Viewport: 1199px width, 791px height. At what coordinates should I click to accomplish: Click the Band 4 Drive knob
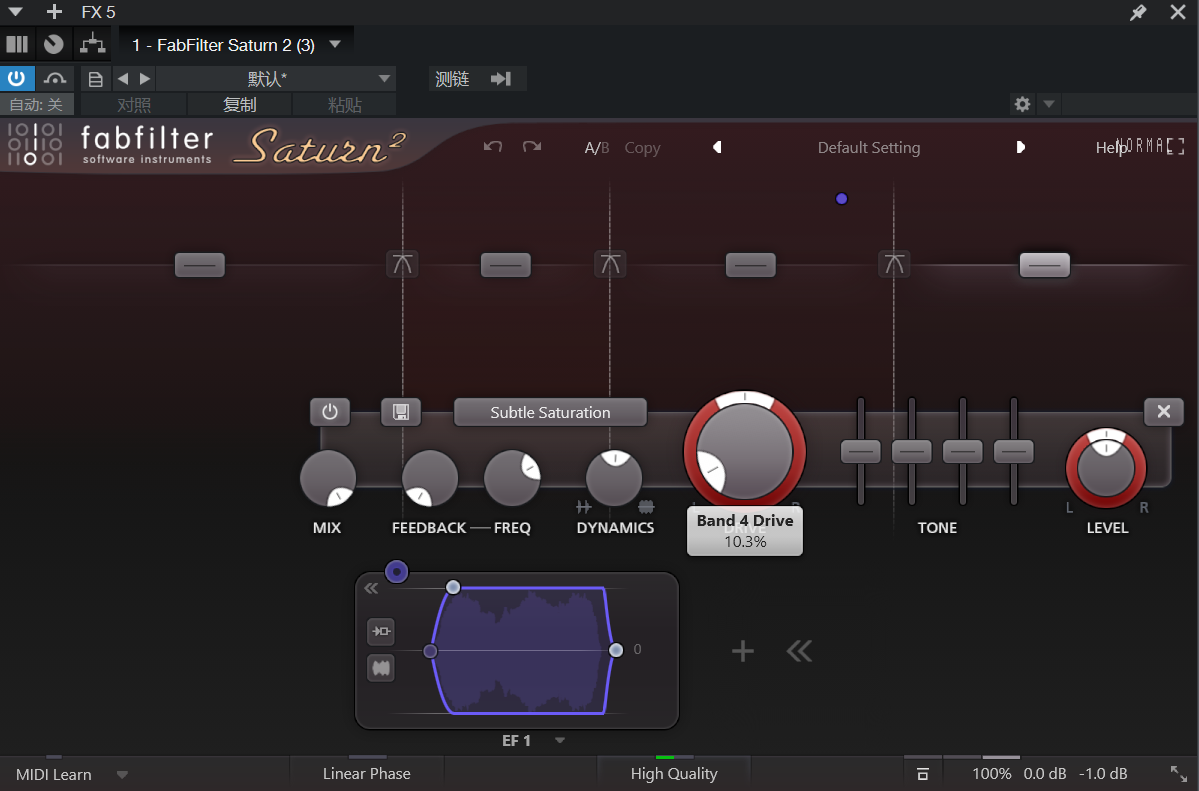744,450
